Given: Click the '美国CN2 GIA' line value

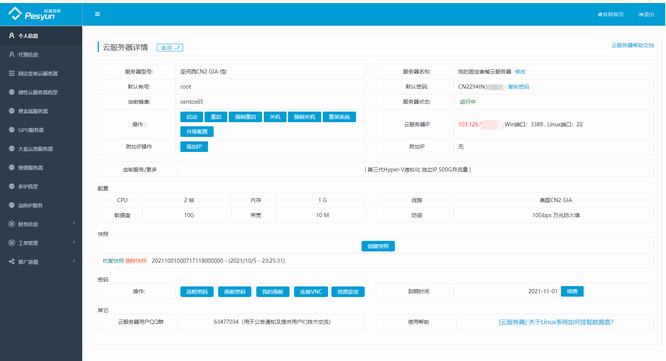Looking at the screenshot, I should 556,200.
